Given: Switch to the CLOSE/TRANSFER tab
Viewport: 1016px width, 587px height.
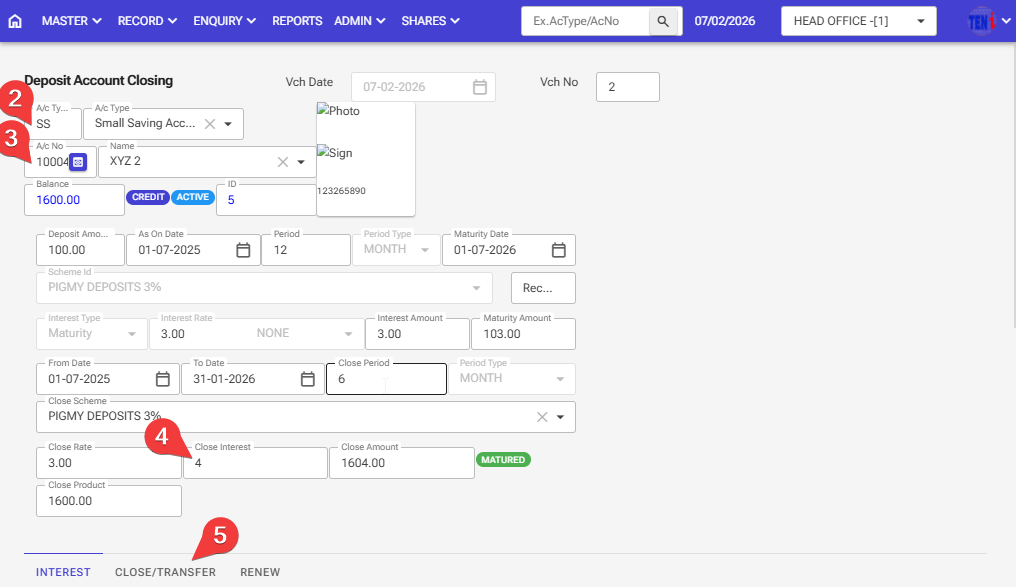Looking at the screenshot, I should tap(165, 572).
